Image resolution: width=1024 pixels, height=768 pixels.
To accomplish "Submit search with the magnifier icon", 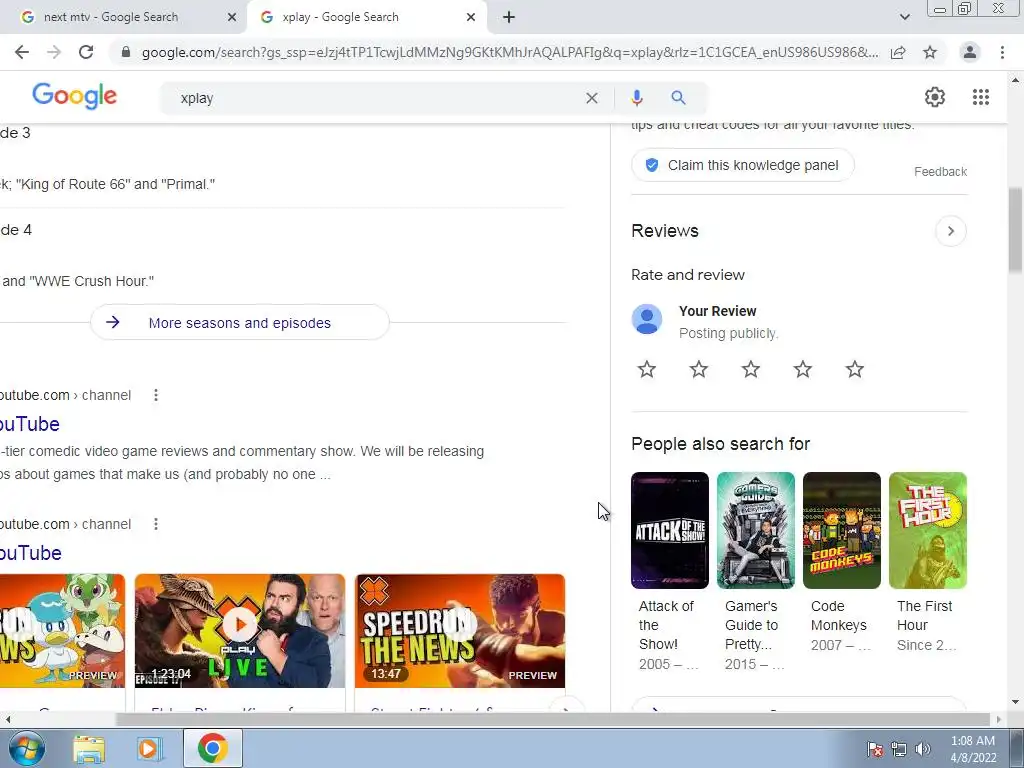I will point(679,98).
